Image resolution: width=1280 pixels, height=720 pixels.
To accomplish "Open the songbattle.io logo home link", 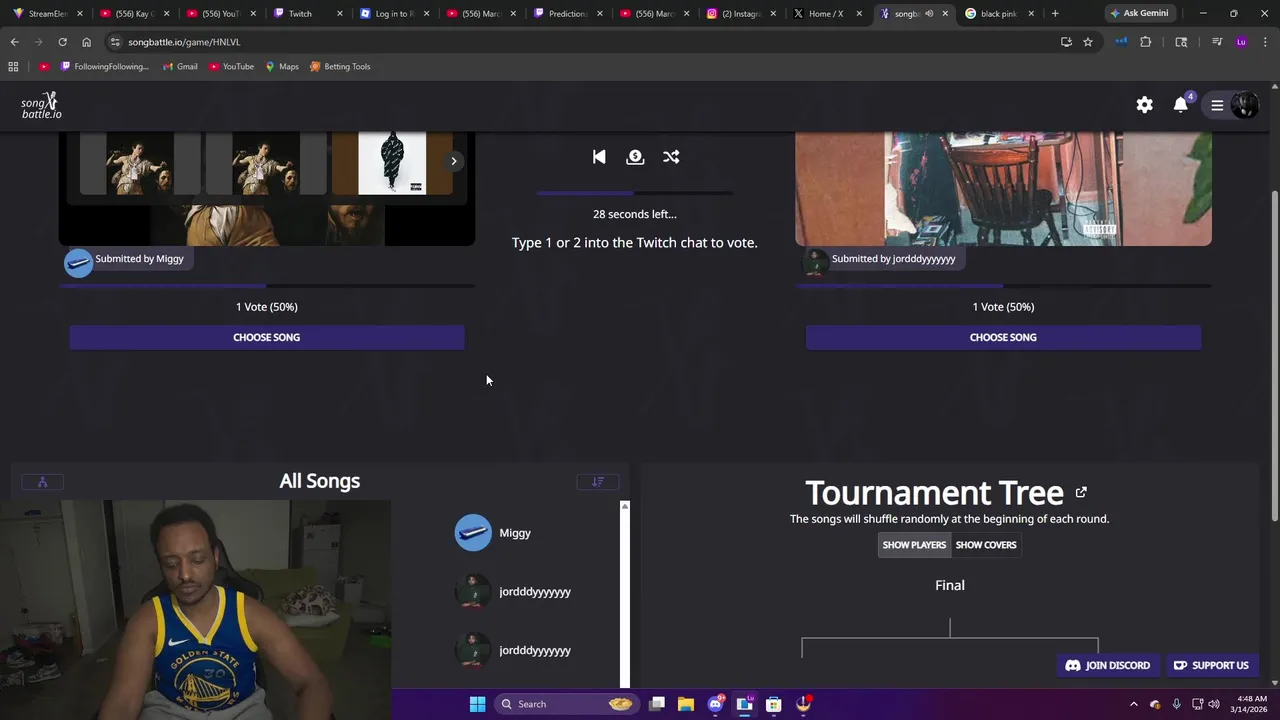I will (41, 105).
